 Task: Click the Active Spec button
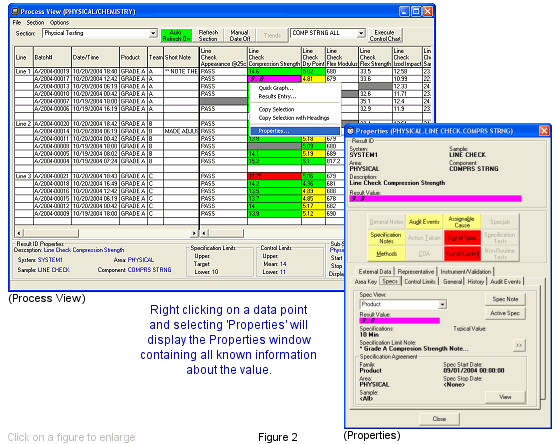505,313
